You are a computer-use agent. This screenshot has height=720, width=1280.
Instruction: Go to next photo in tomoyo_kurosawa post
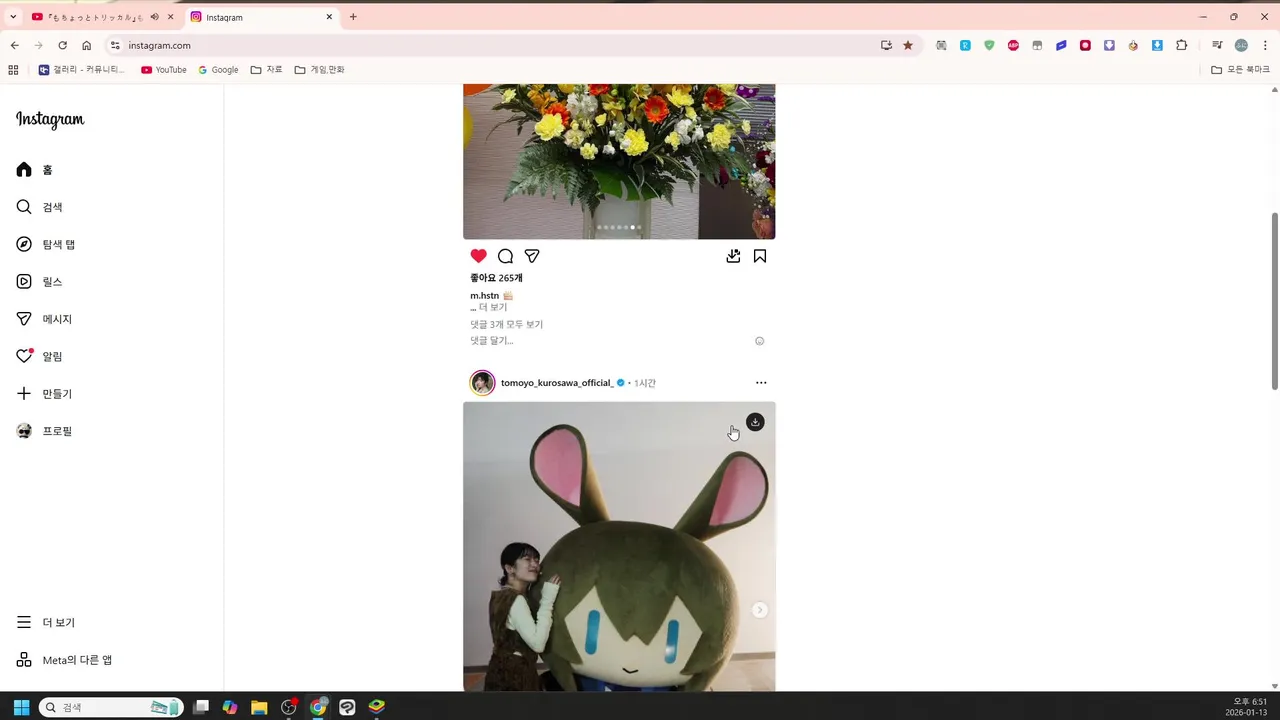tap(760, 610)
